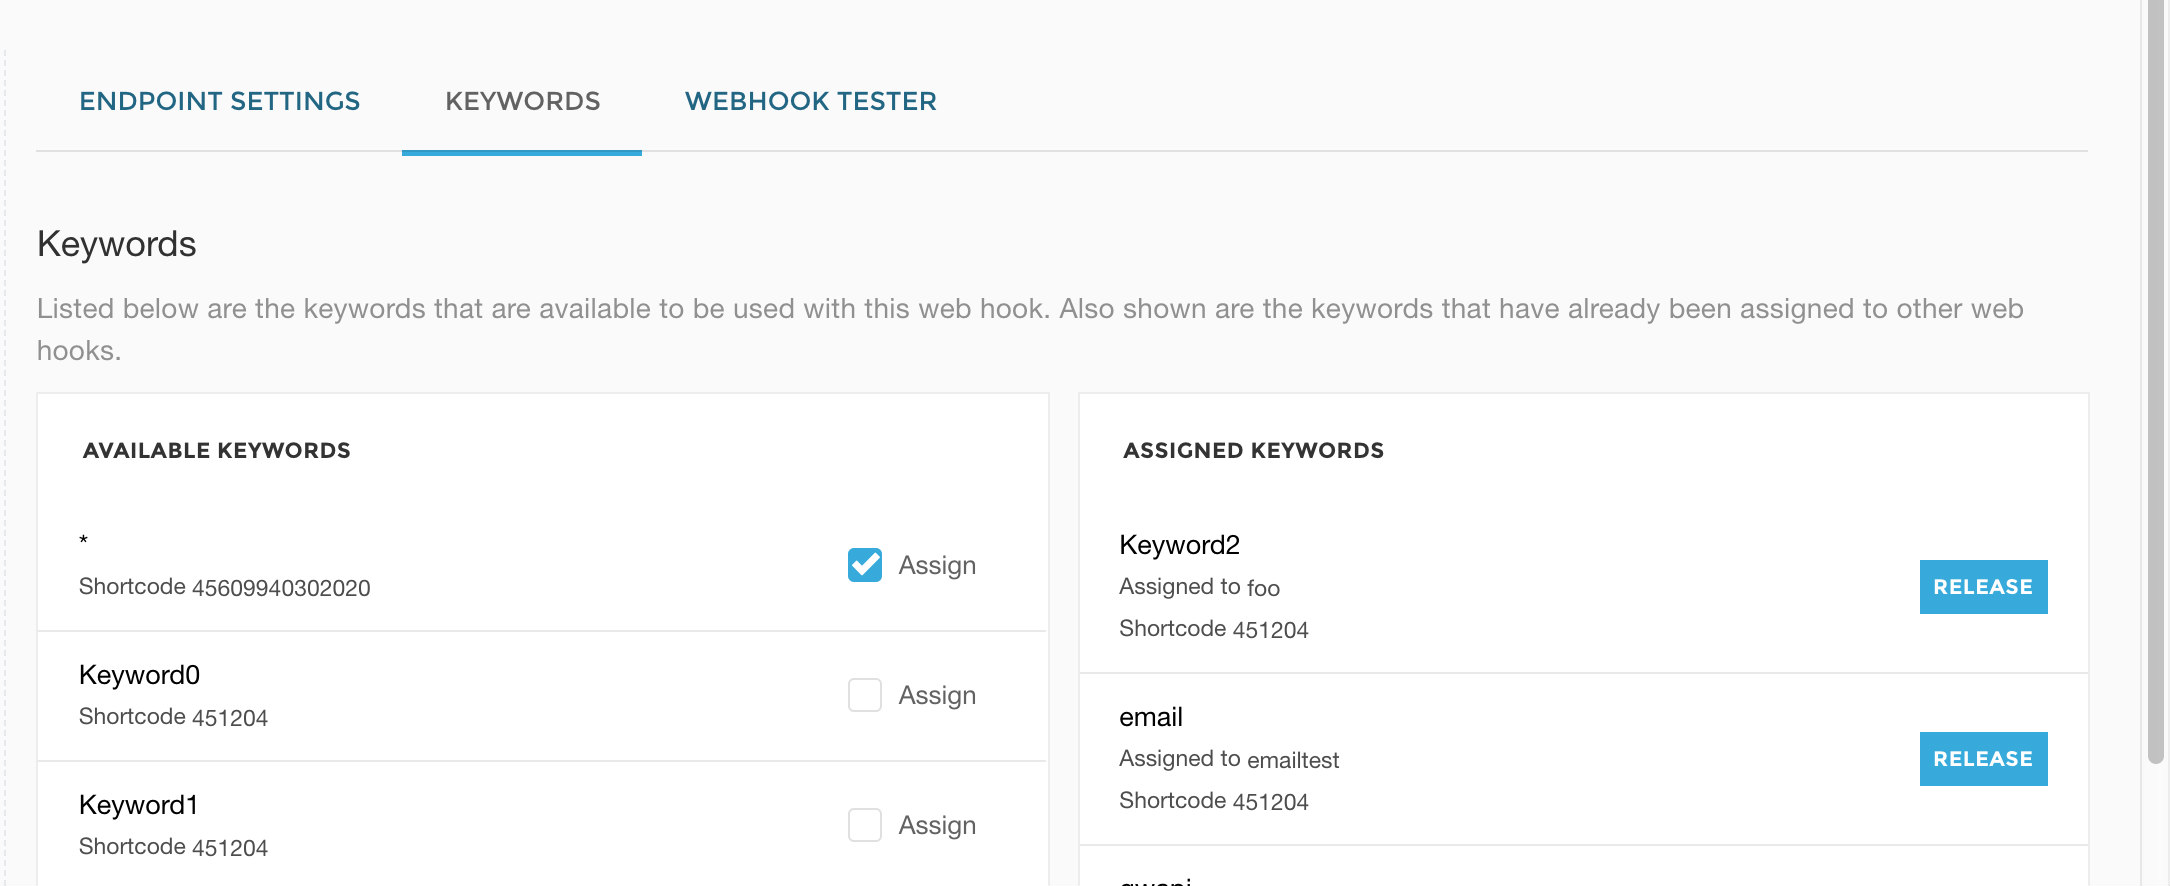Select the KEYWORDS tab
Image resolution: width=2170 pixels, height=886 pixels.
[x=521, y=100]
